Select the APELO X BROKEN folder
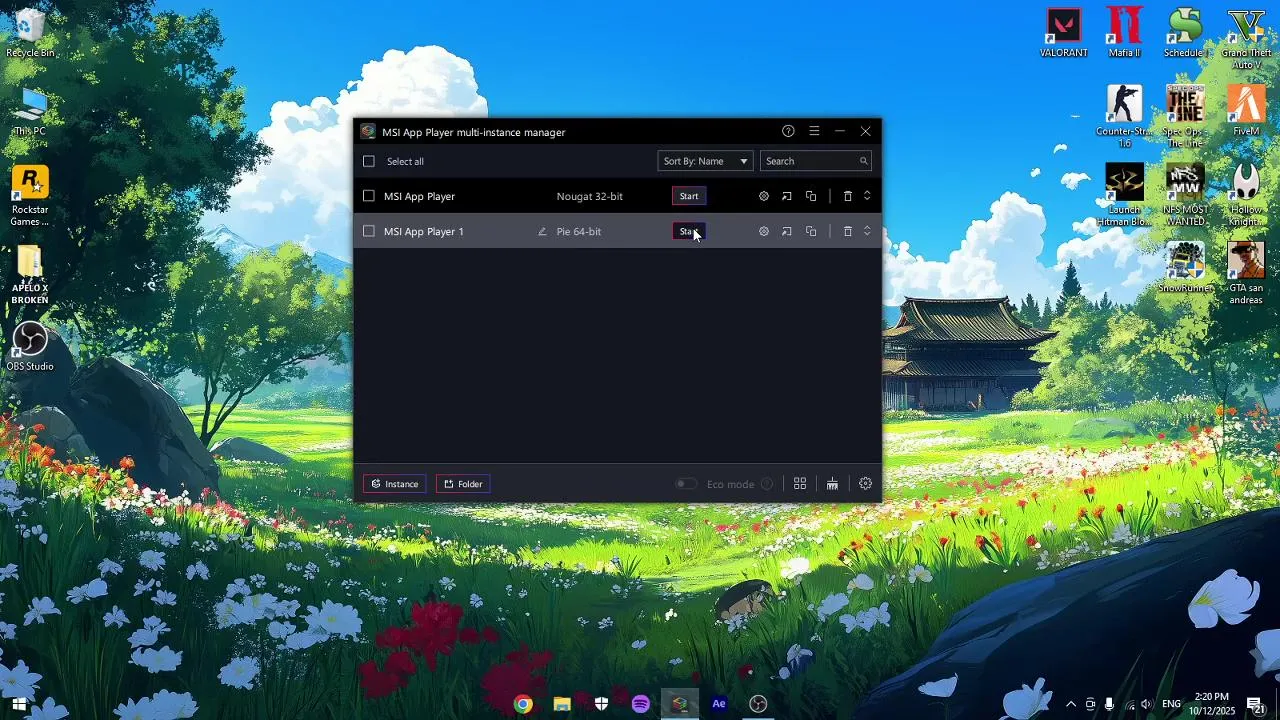This screenshot has width=1280, height=720. tap(30, 274)
